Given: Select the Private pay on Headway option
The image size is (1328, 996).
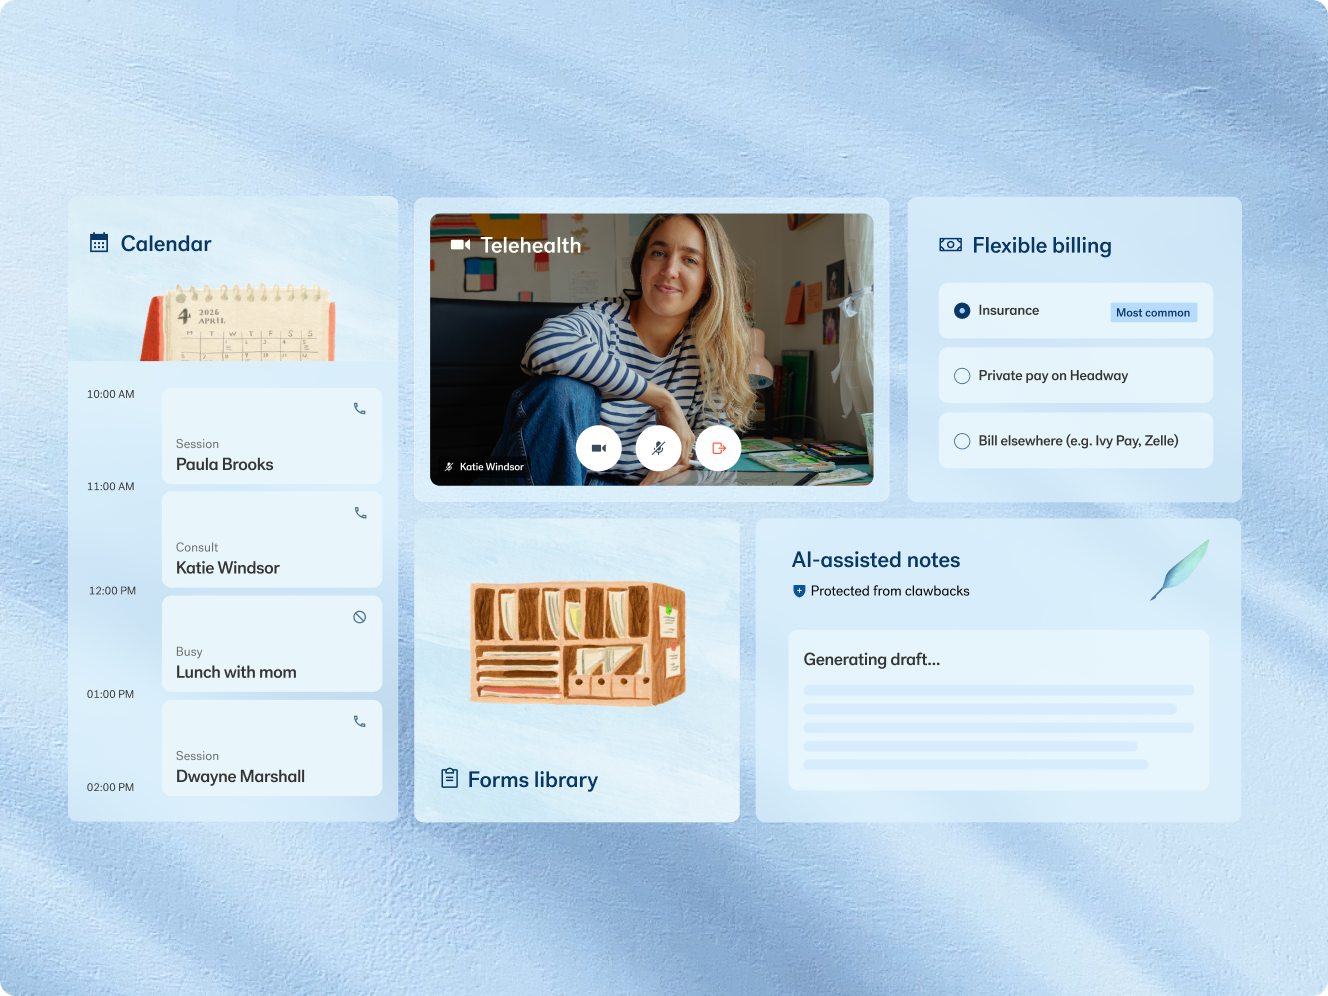Looking at the screenshot, I should (962, 376).
